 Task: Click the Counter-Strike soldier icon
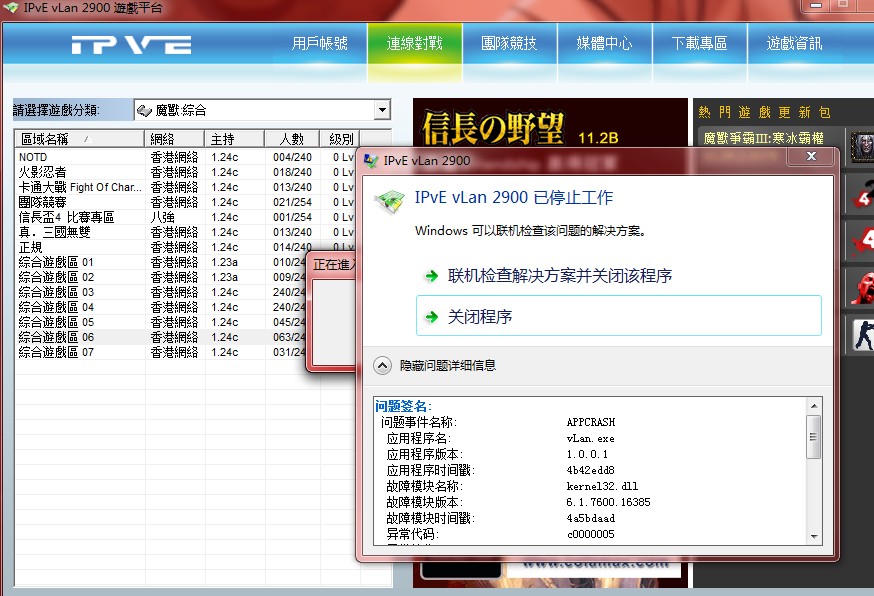(863, 335)
